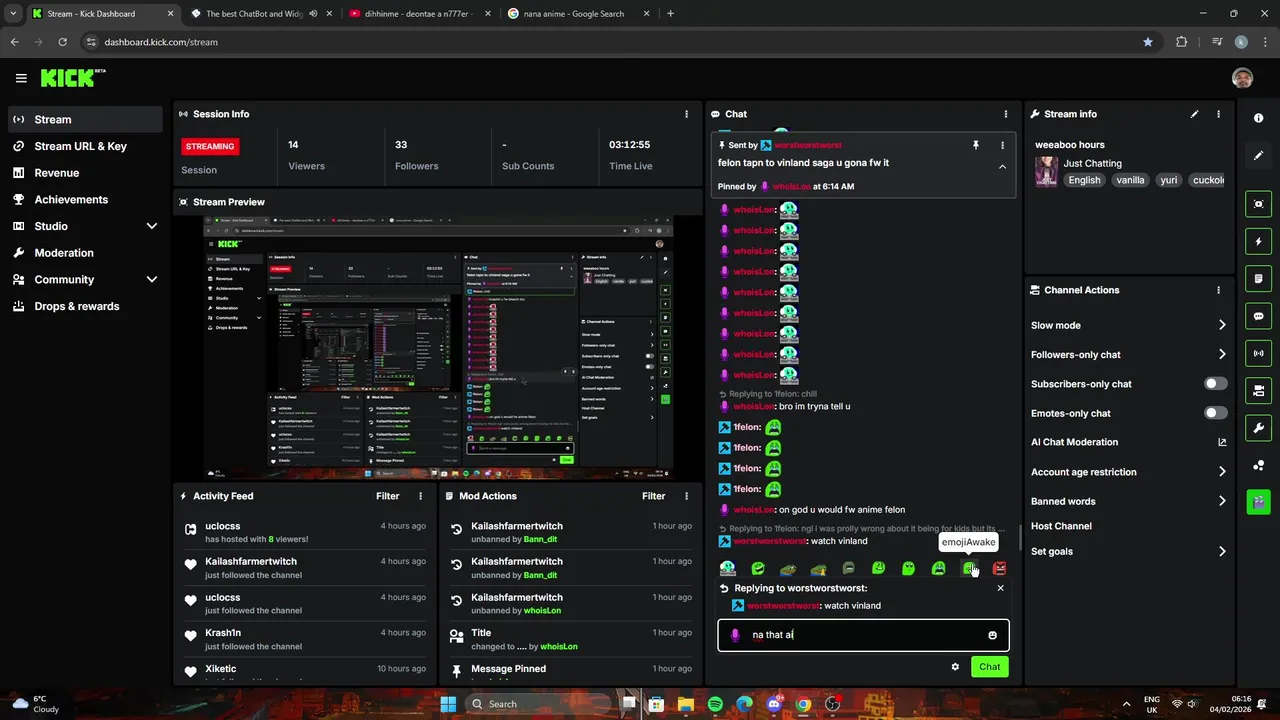Viewport: 1280px width, 720px height.
Task: Insert the emojiAwake emote
Action: [969, 569]
